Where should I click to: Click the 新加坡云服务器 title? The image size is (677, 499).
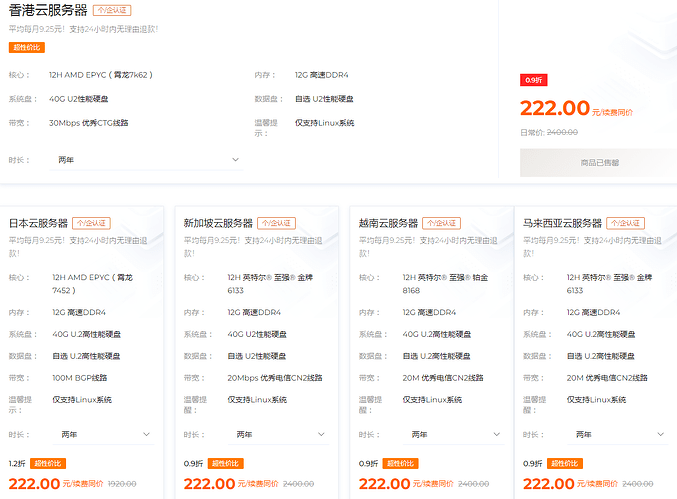[218, 223]
